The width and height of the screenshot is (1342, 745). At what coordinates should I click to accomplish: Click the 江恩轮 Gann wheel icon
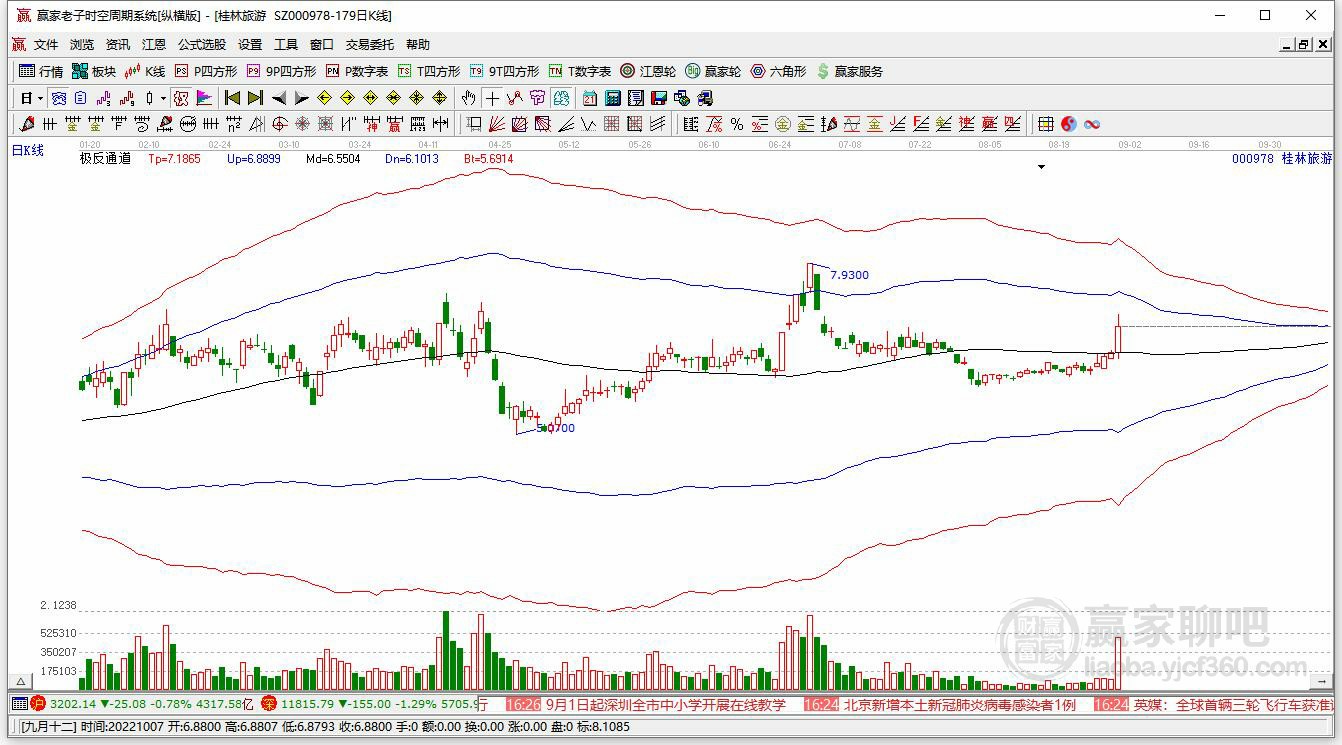[x=648, y=71]
